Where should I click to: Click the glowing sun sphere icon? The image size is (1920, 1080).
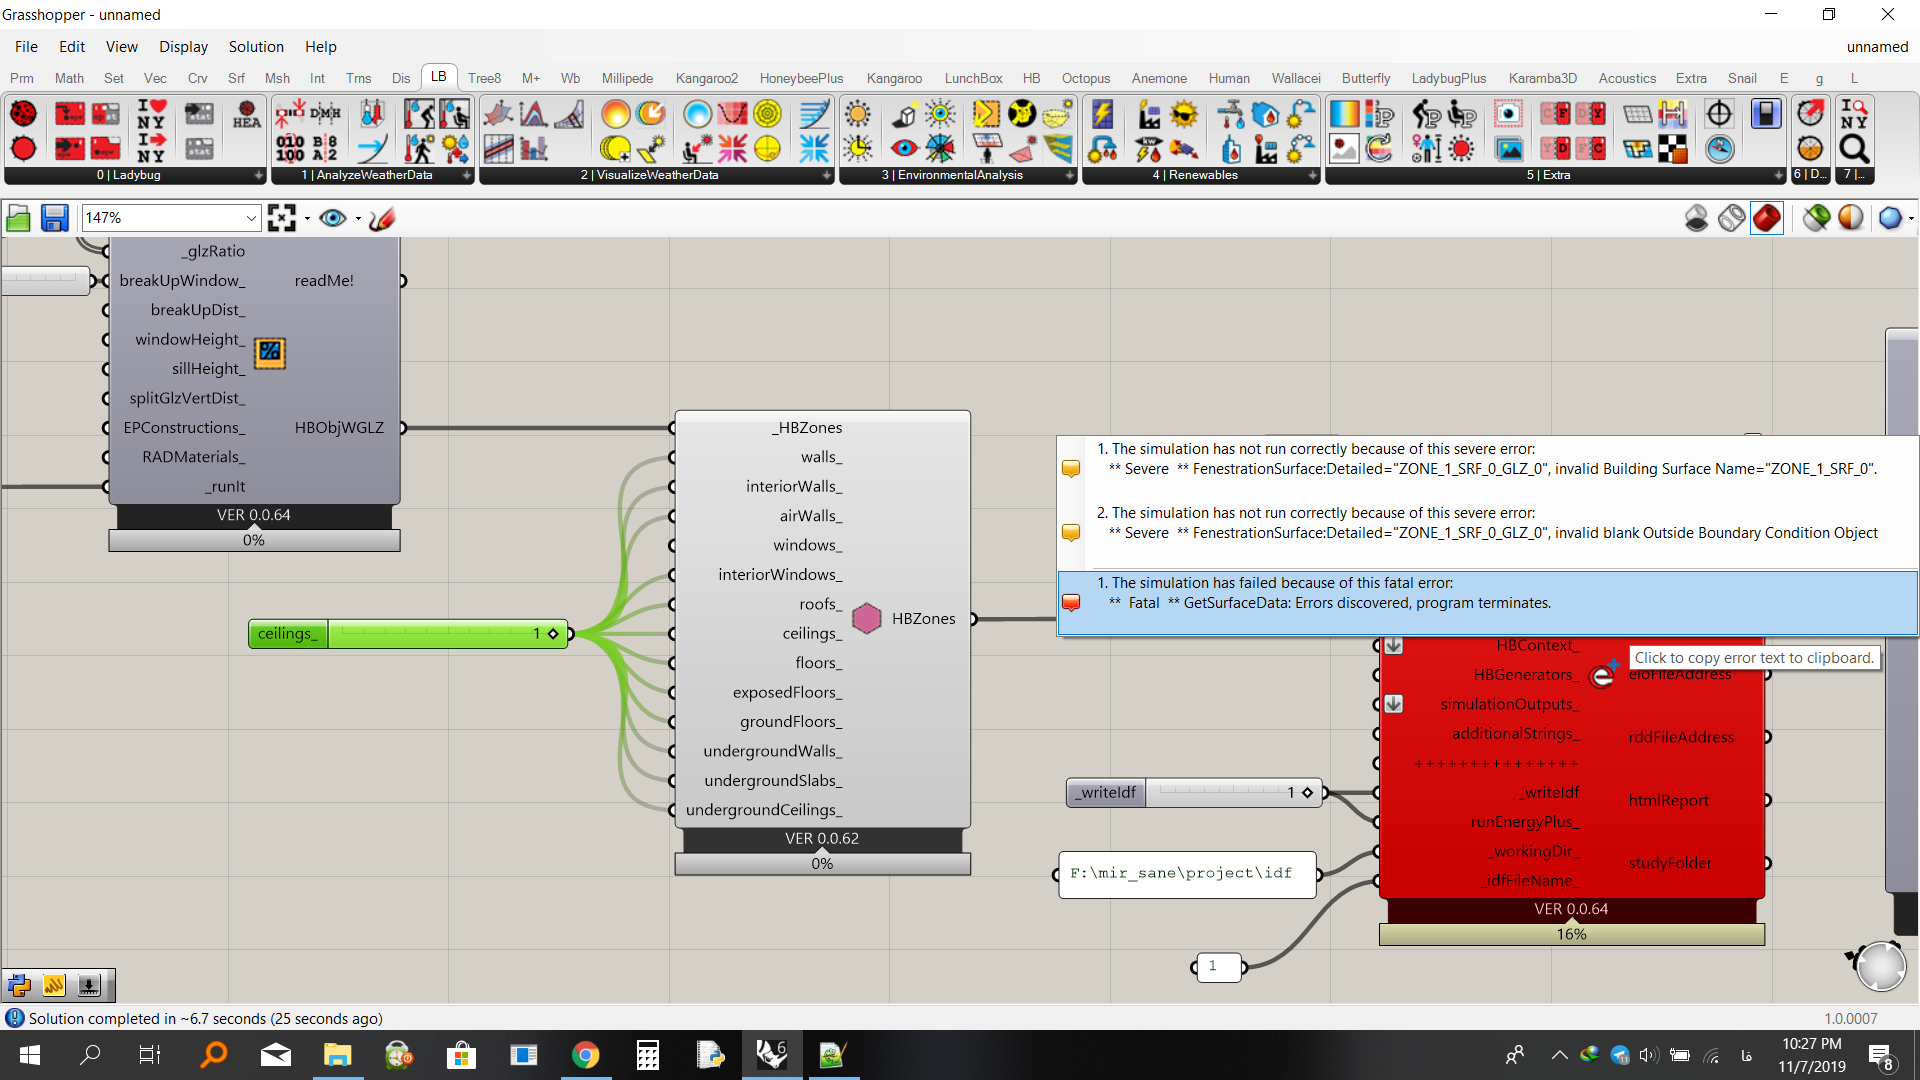[x=616, y=114]
